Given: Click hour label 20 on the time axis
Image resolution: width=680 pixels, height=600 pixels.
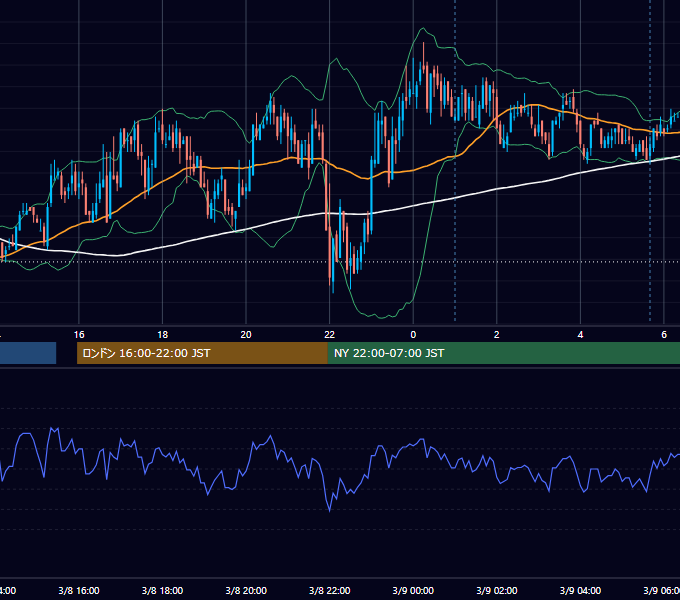Looking at the screenshot, I should pyautogui.click(x=246, y=335).
